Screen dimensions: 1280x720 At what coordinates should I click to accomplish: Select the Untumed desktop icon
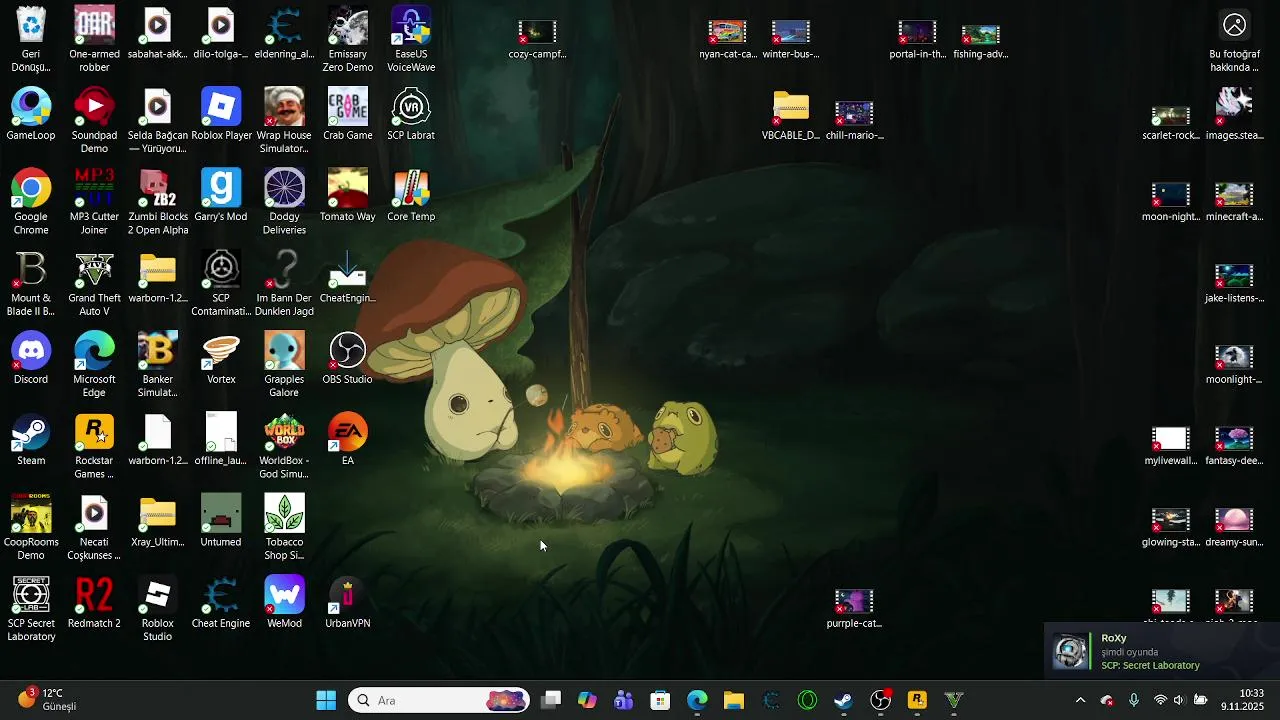pos(221,521)
